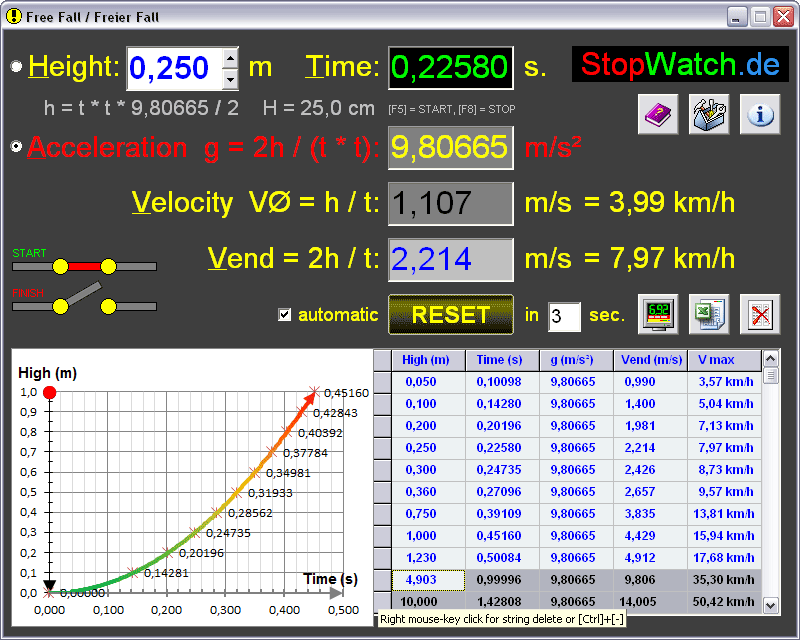Screen dimensions: 800x640
Task: Click the reset seconds input field
Action: pos(563,317)
